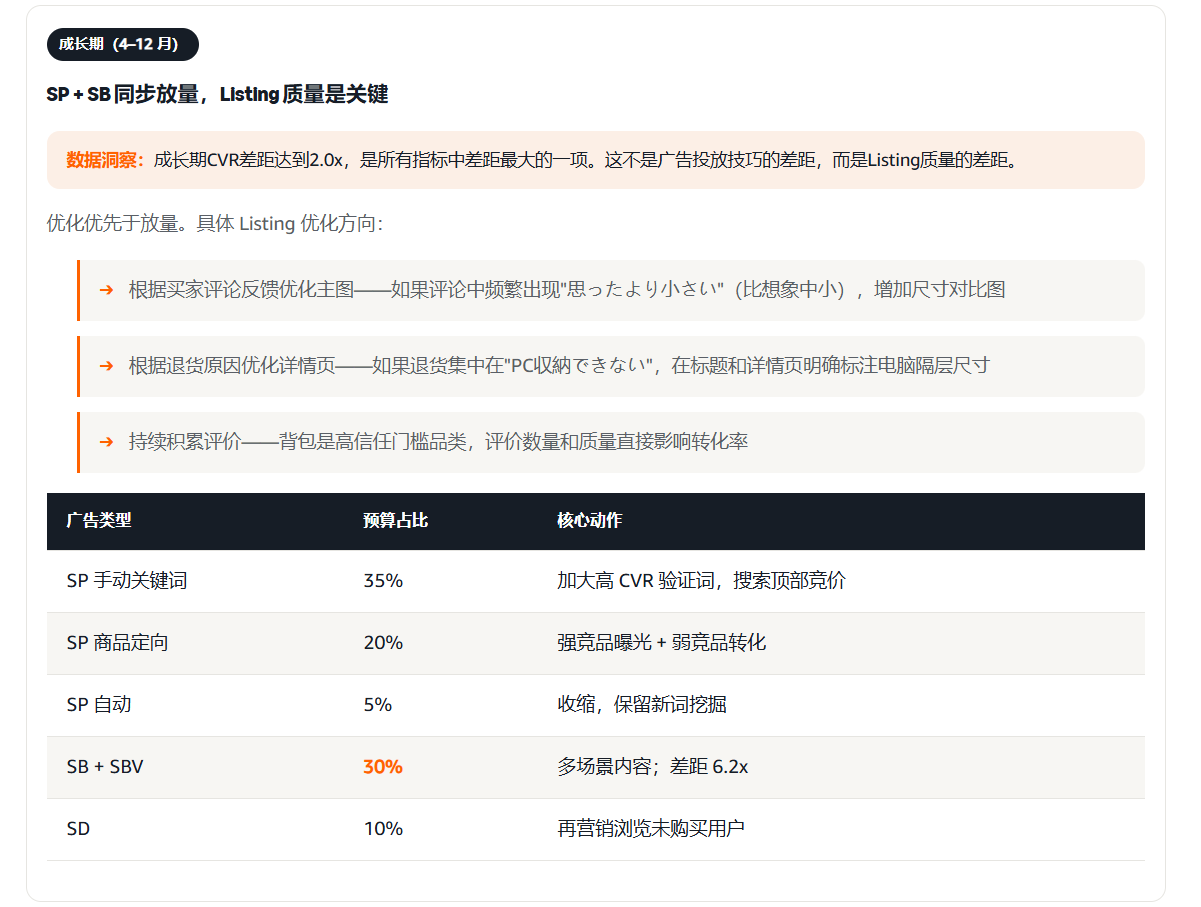
Task: Click the cell 收缩，保留新词挖掘
Action: pos(642,705)
